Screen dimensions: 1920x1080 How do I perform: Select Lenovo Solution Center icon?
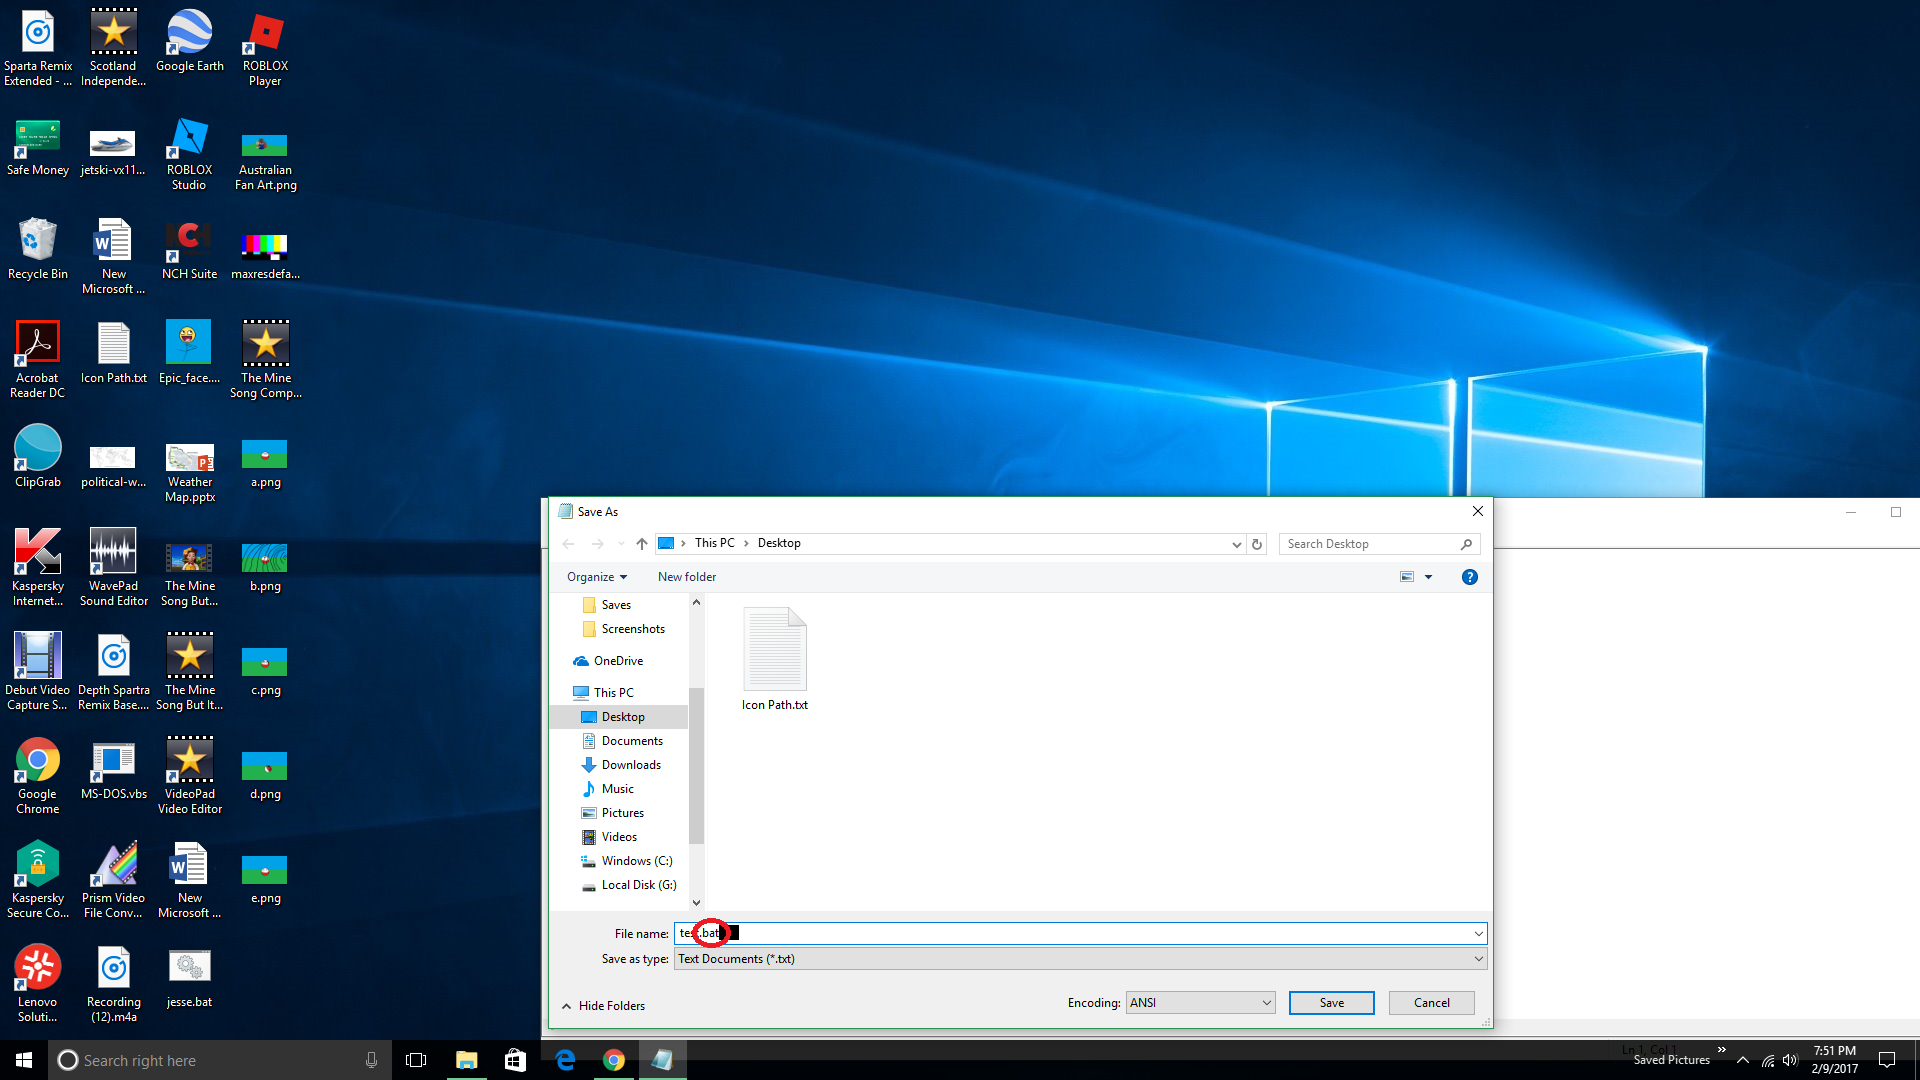click(38, 983)
